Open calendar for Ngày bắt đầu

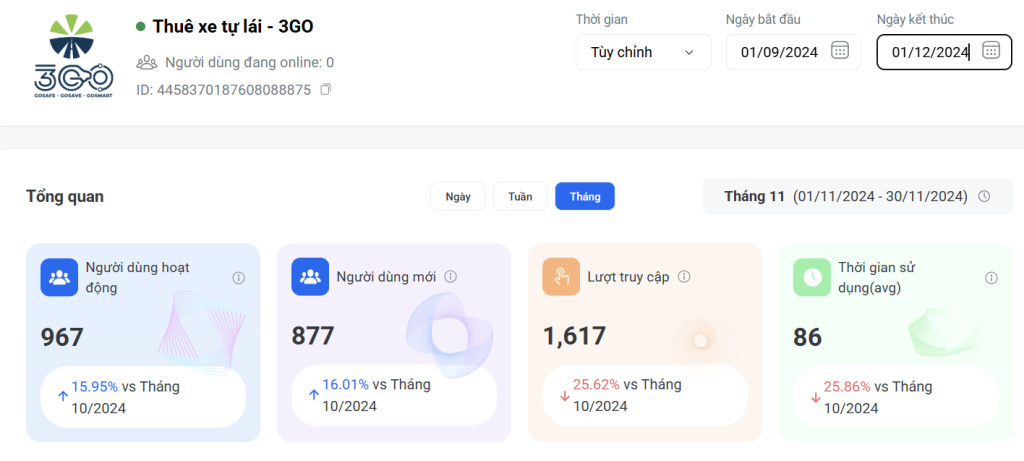[841, 51]
